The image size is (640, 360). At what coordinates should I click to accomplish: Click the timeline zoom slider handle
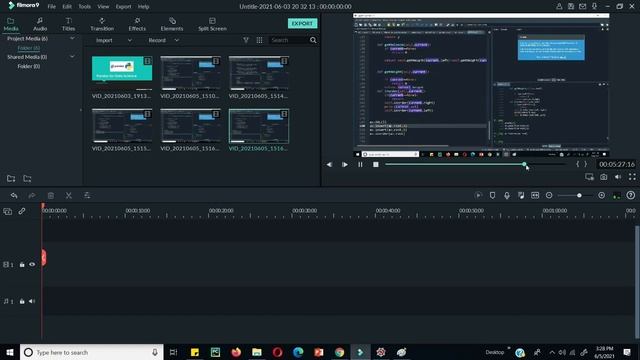(x=579, y=196)
